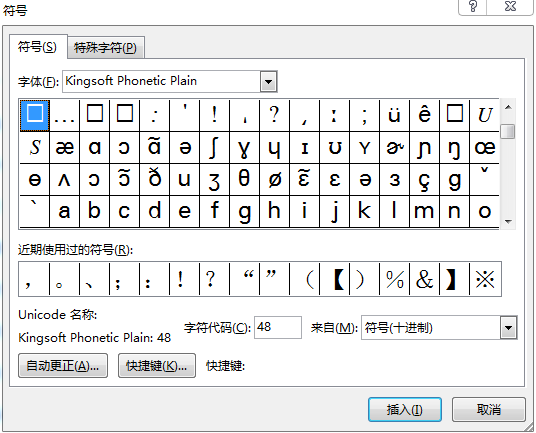Select the ˇ caron symbol in the grid
Image resolution: width=536 pixels, height=433 pixels.
pyautogui.click(x=484, y=179)
